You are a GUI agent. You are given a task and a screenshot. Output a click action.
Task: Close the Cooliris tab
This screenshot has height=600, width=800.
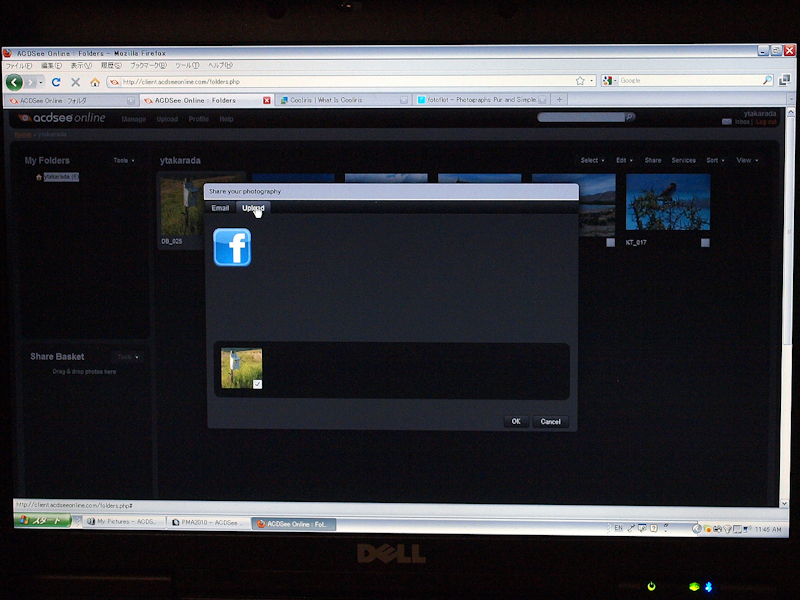pos(404,100)
